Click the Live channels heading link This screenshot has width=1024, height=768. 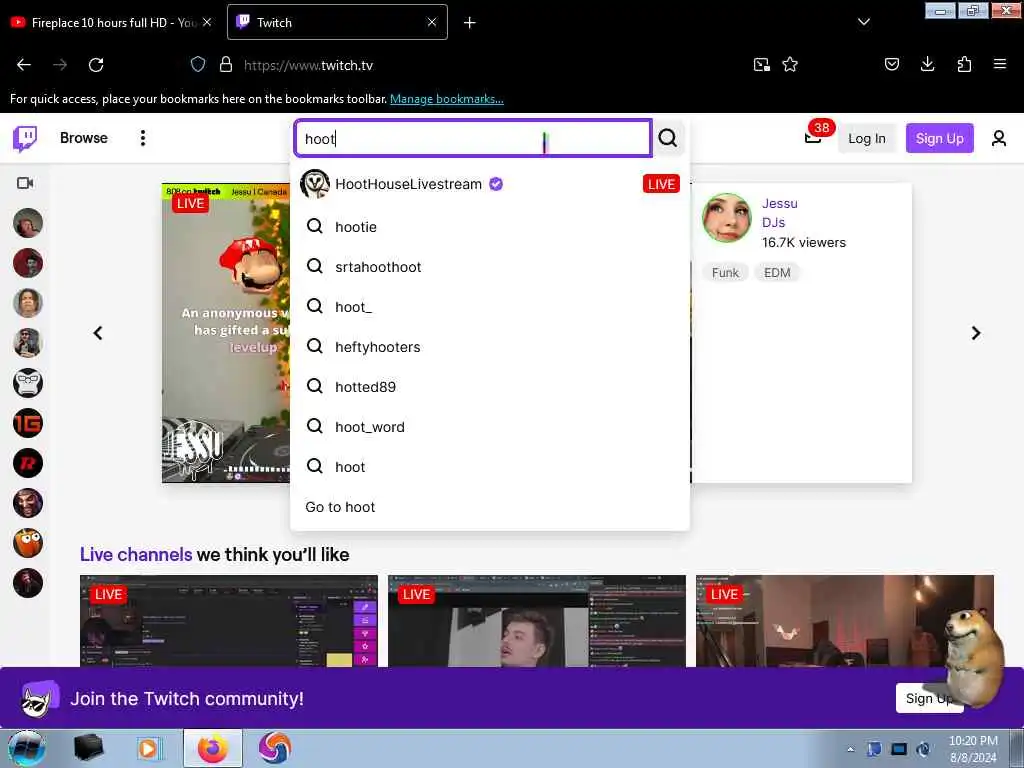136,554
